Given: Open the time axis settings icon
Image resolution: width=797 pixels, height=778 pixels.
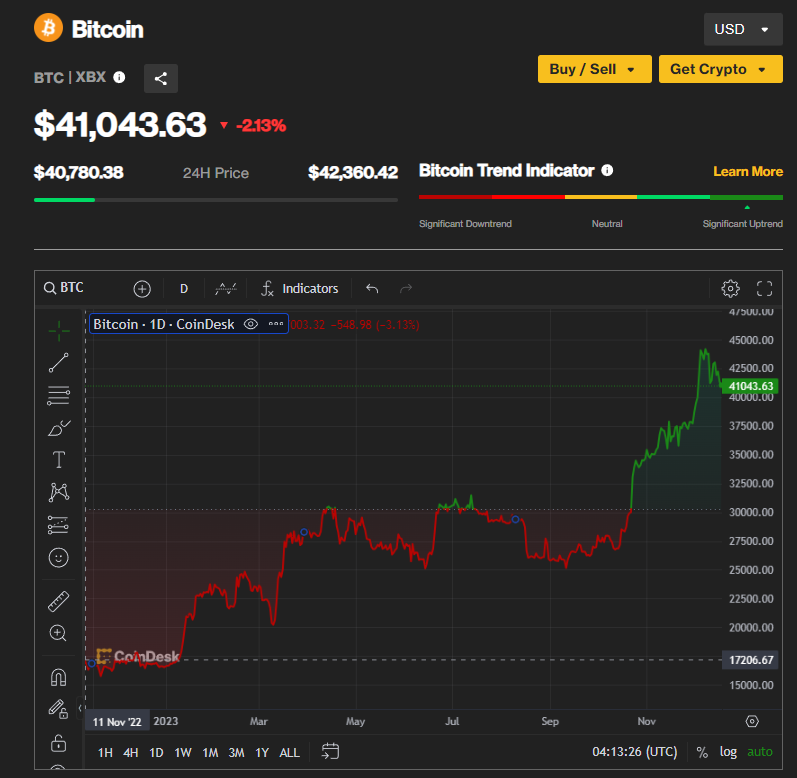Looking at the screenshot, I should pos(752,721).
